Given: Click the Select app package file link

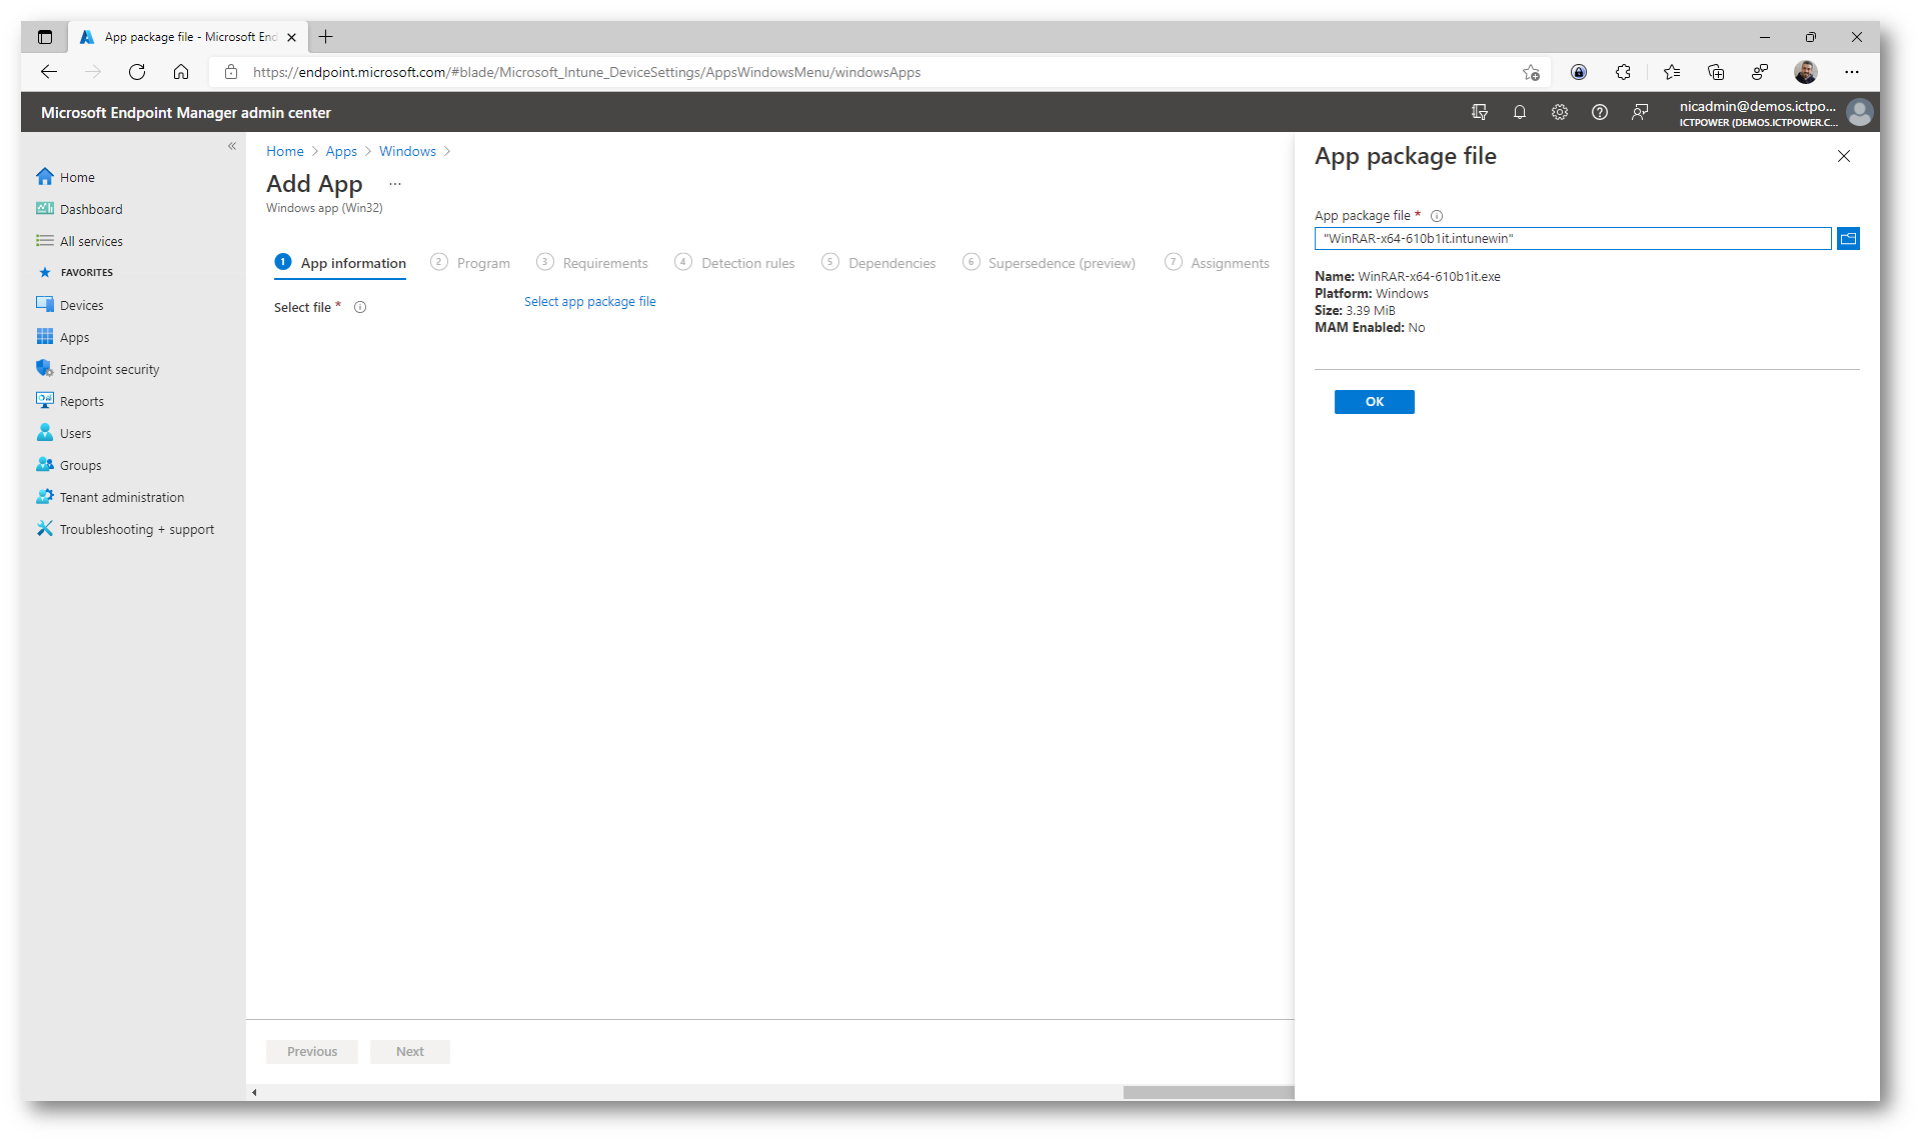Looking at the screenshot, I should (x=589, y=301).
